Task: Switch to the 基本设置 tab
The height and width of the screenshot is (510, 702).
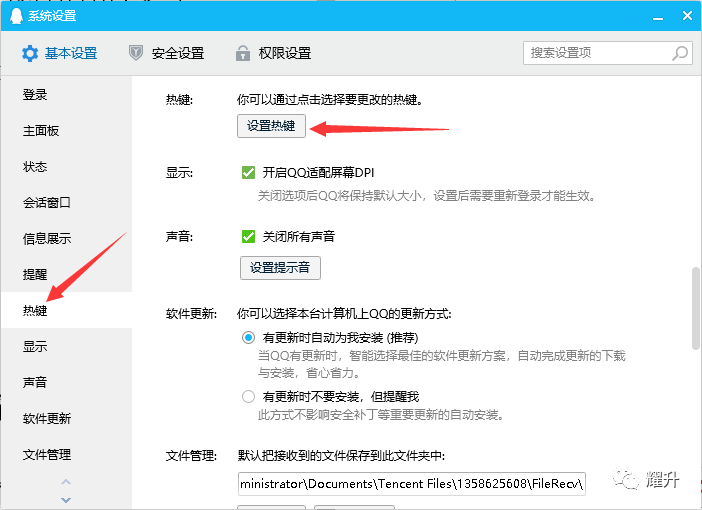Action: point(60,53)
